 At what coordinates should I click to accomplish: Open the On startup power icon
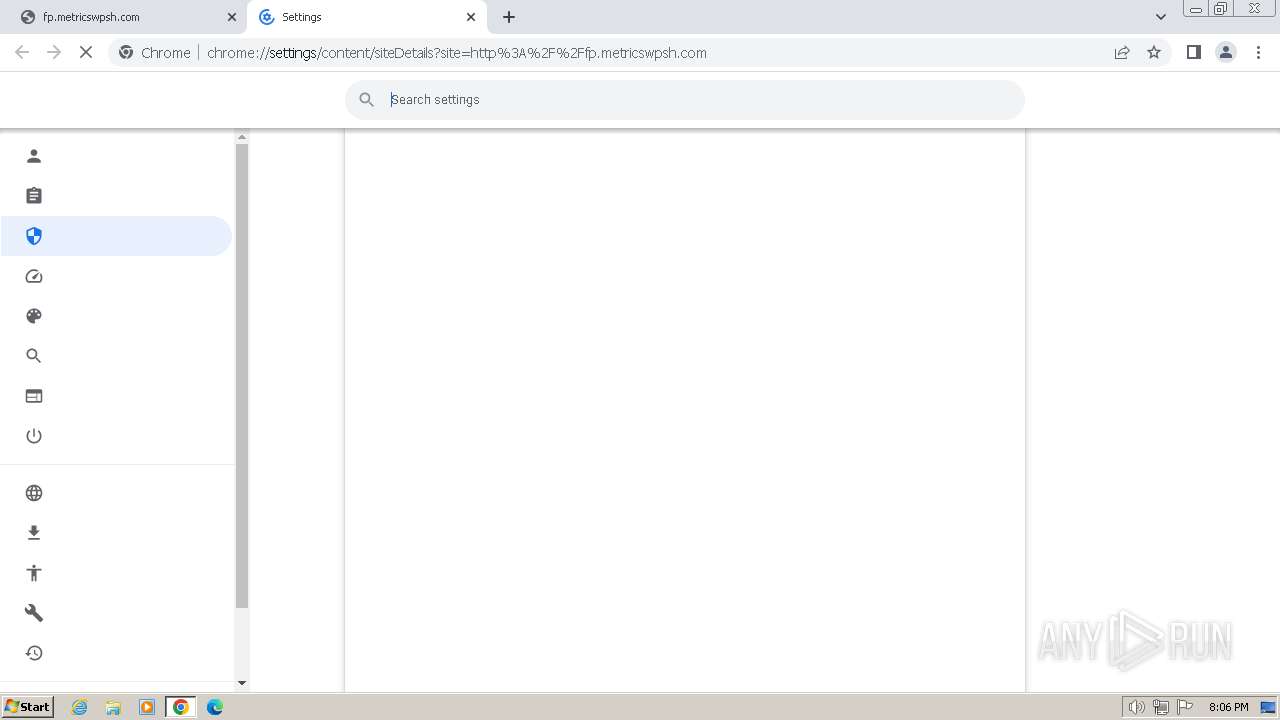point(34,436)
